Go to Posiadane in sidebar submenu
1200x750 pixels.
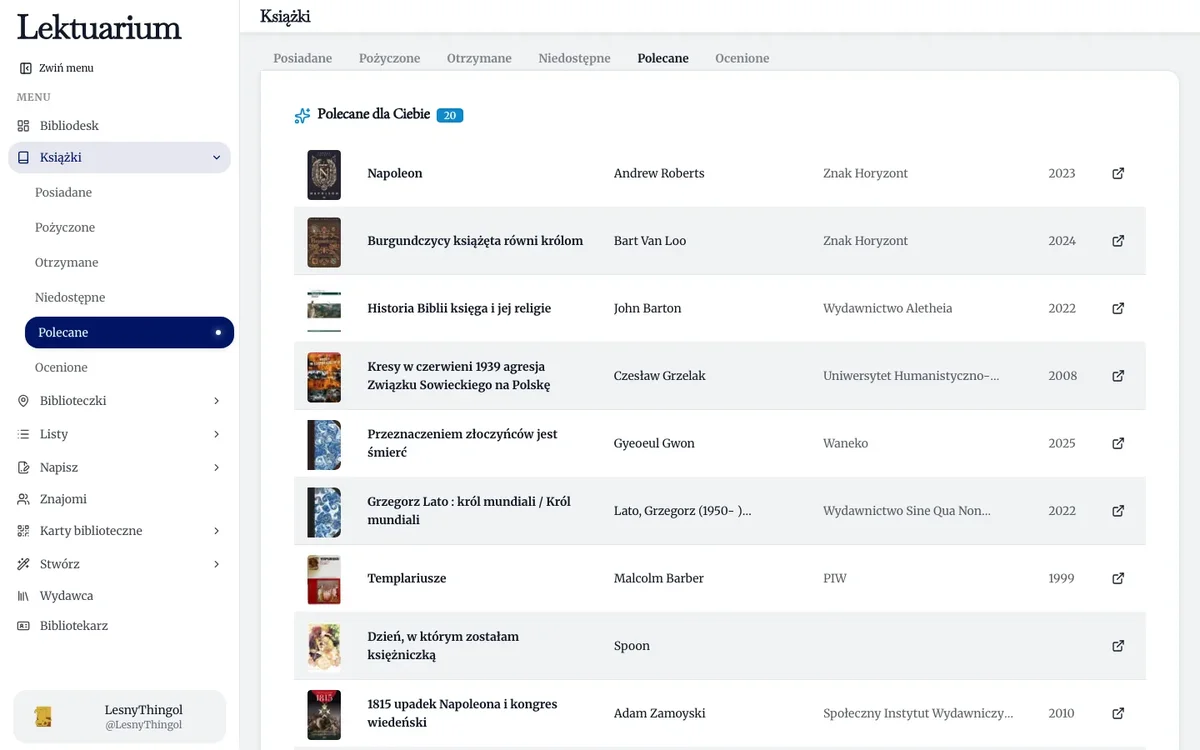63,192
